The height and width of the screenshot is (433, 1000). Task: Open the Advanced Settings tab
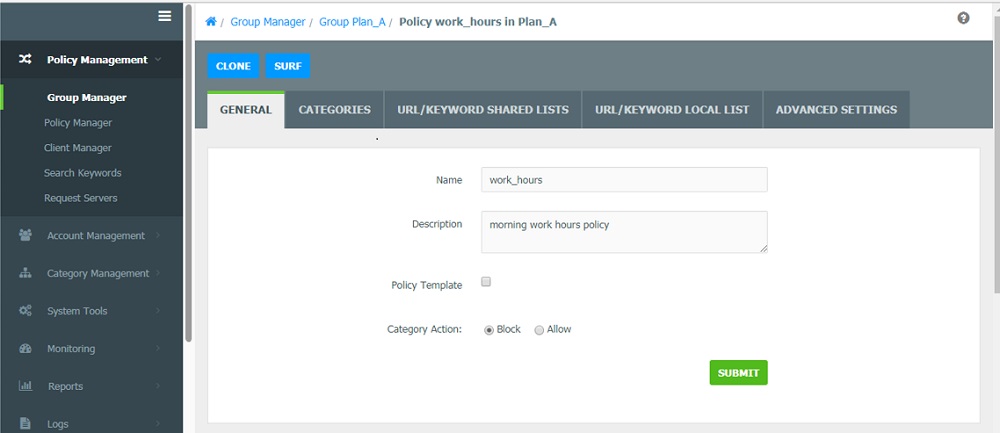[836, 110]
